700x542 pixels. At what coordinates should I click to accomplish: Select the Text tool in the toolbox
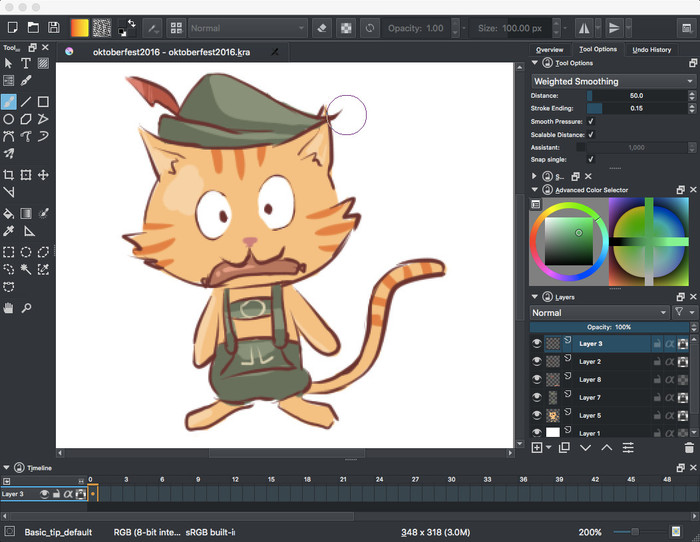(26, 64)
